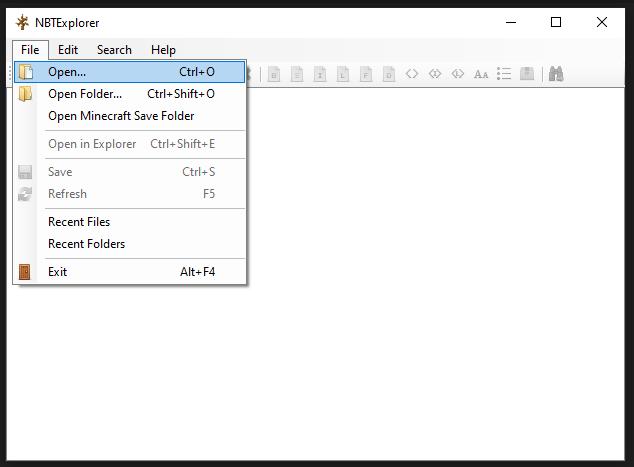The width and height of the screenshot is (634, 467).
Task: Click Exit in the File menu
Action: coord(58,272)
